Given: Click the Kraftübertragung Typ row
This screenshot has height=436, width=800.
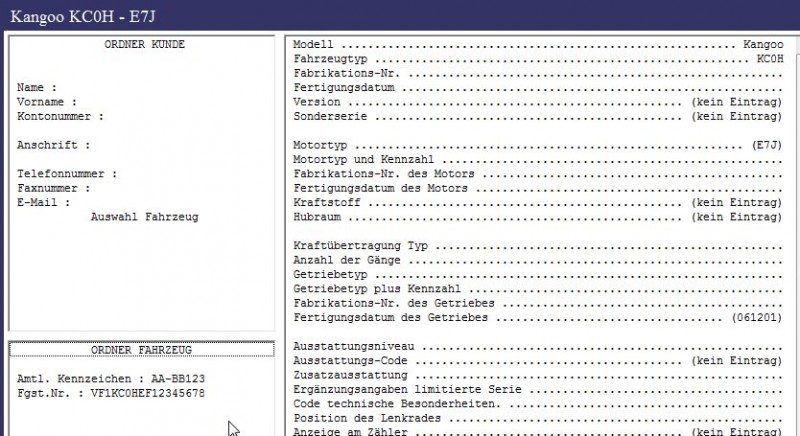Looking at the screenshot, I should 538,245.
